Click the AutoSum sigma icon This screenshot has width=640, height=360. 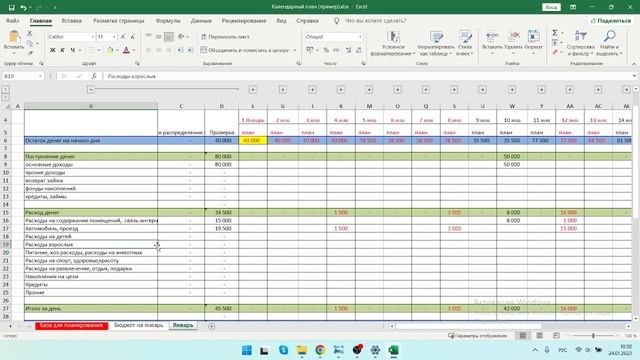pyautogui.click(x=555, y=33)
